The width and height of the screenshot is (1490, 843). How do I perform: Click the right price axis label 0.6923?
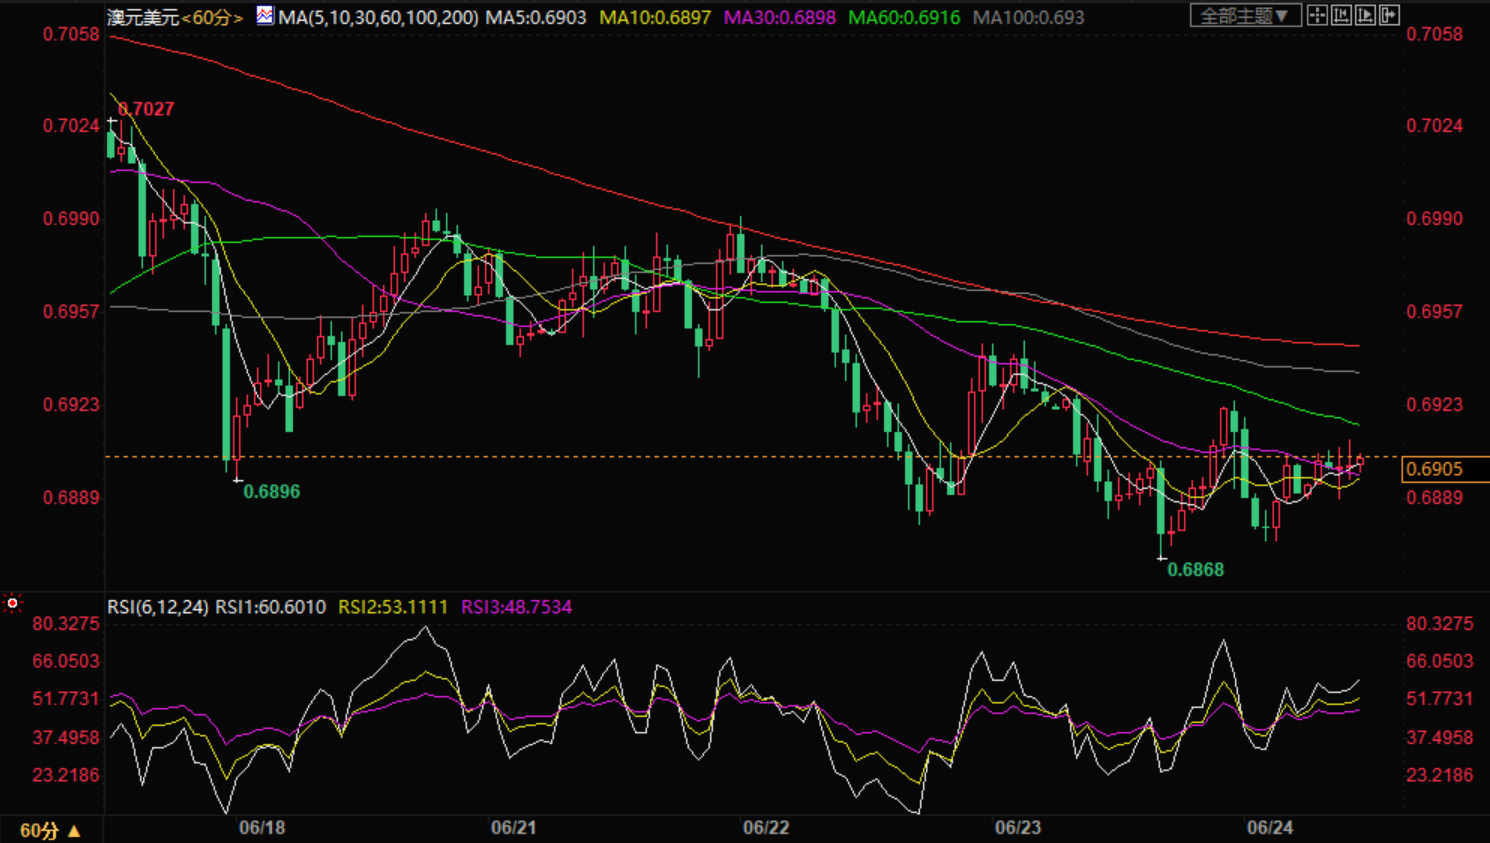point(1435,404)
